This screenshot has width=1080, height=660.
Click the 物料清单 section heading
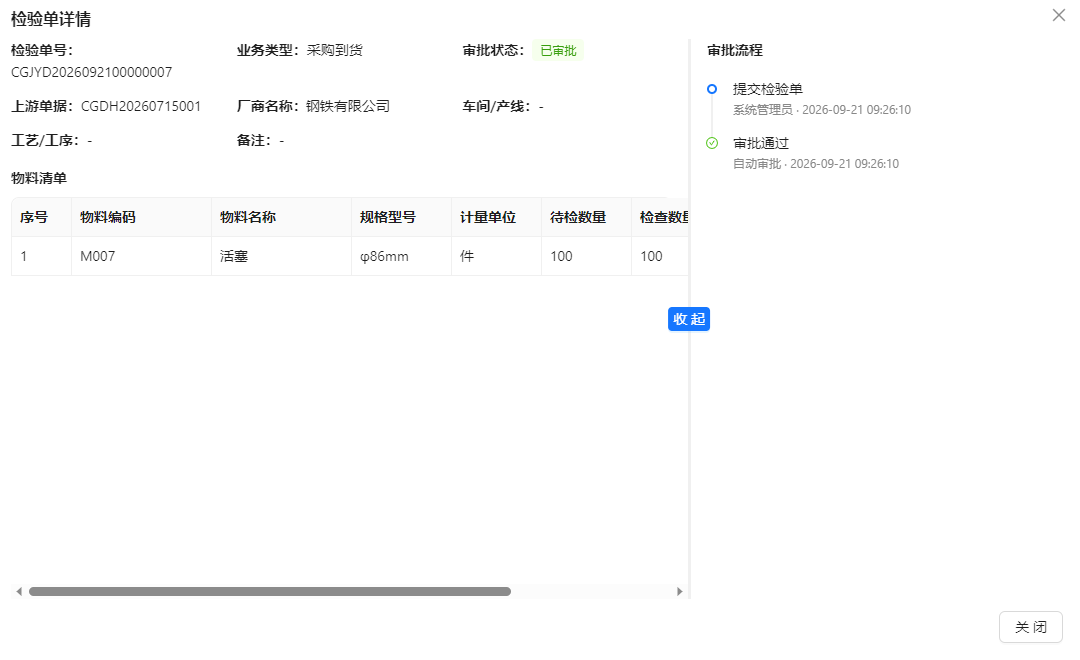(x=39, y=178)
